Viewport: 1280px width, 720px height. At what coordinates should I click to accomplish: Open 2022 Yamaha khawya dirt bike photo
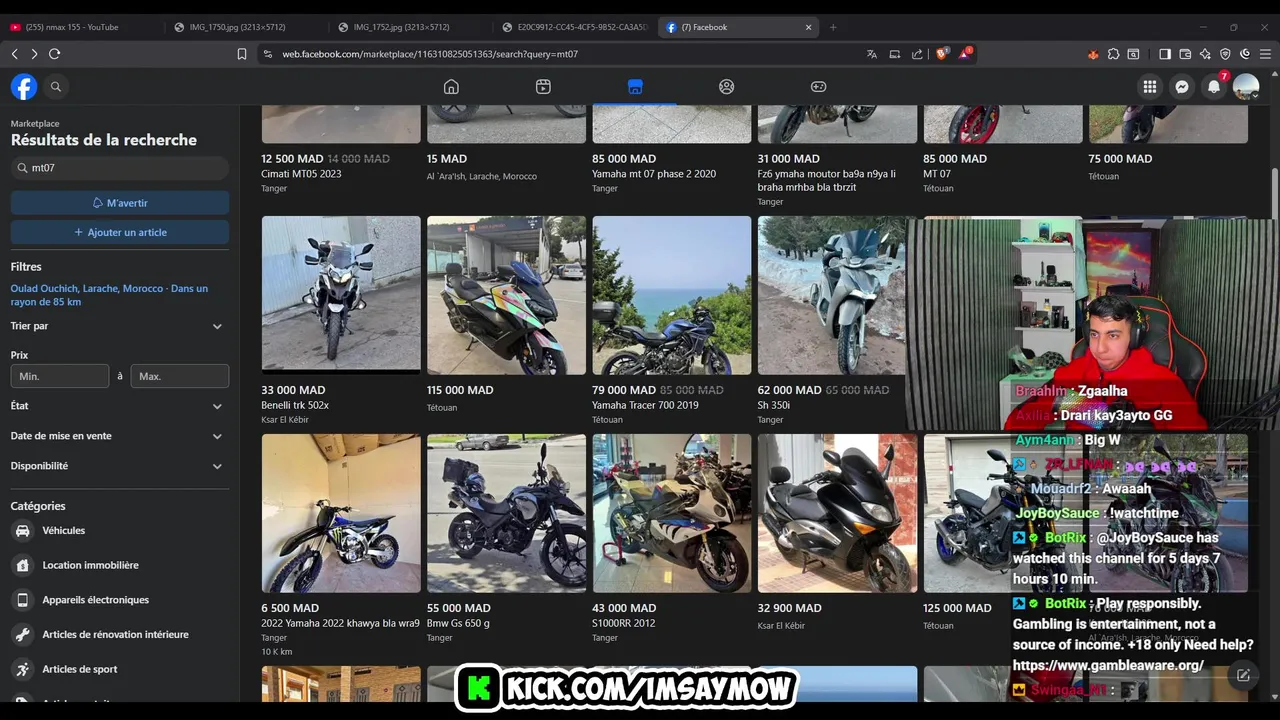341,513
